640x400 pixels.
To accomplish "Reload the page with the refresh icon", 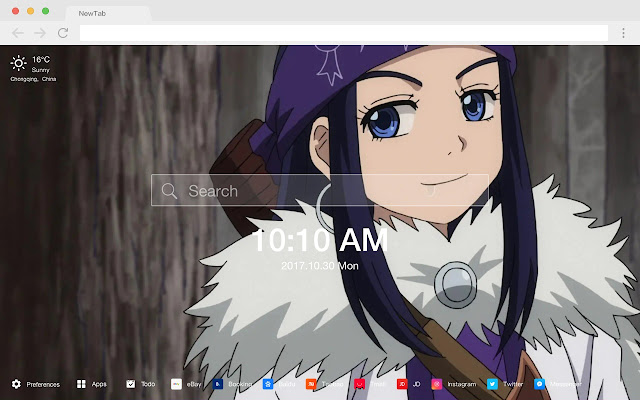I will (x=63, y=33).
